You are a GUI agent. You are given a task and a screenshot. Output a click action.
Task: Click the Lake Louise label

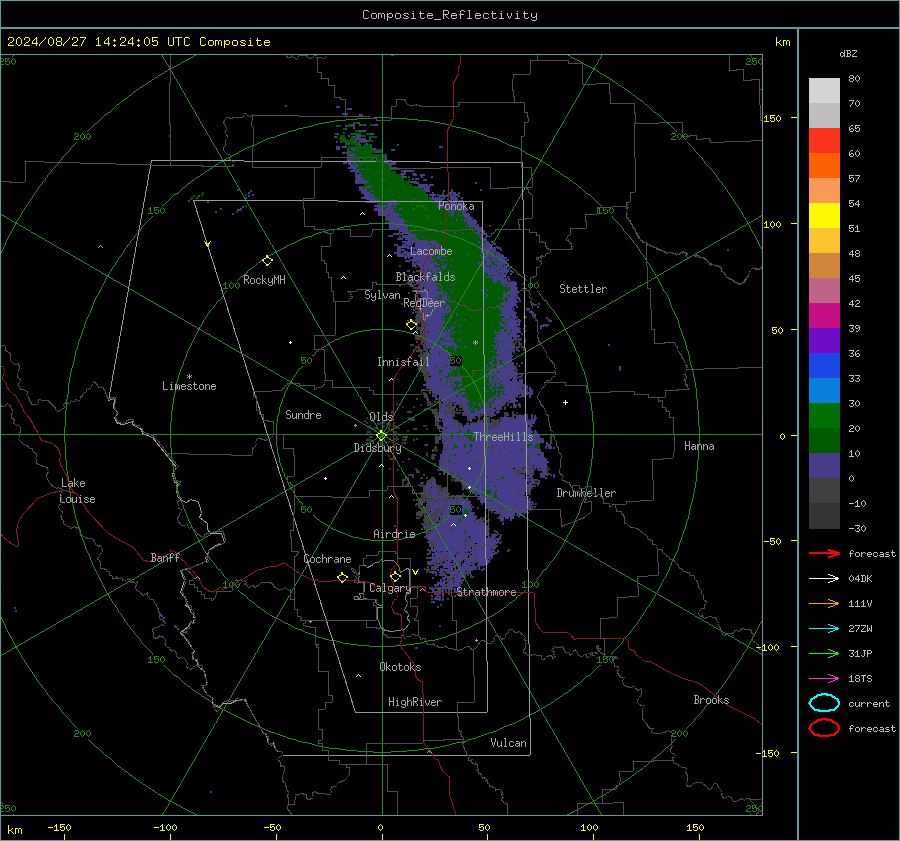coord(77,491)
